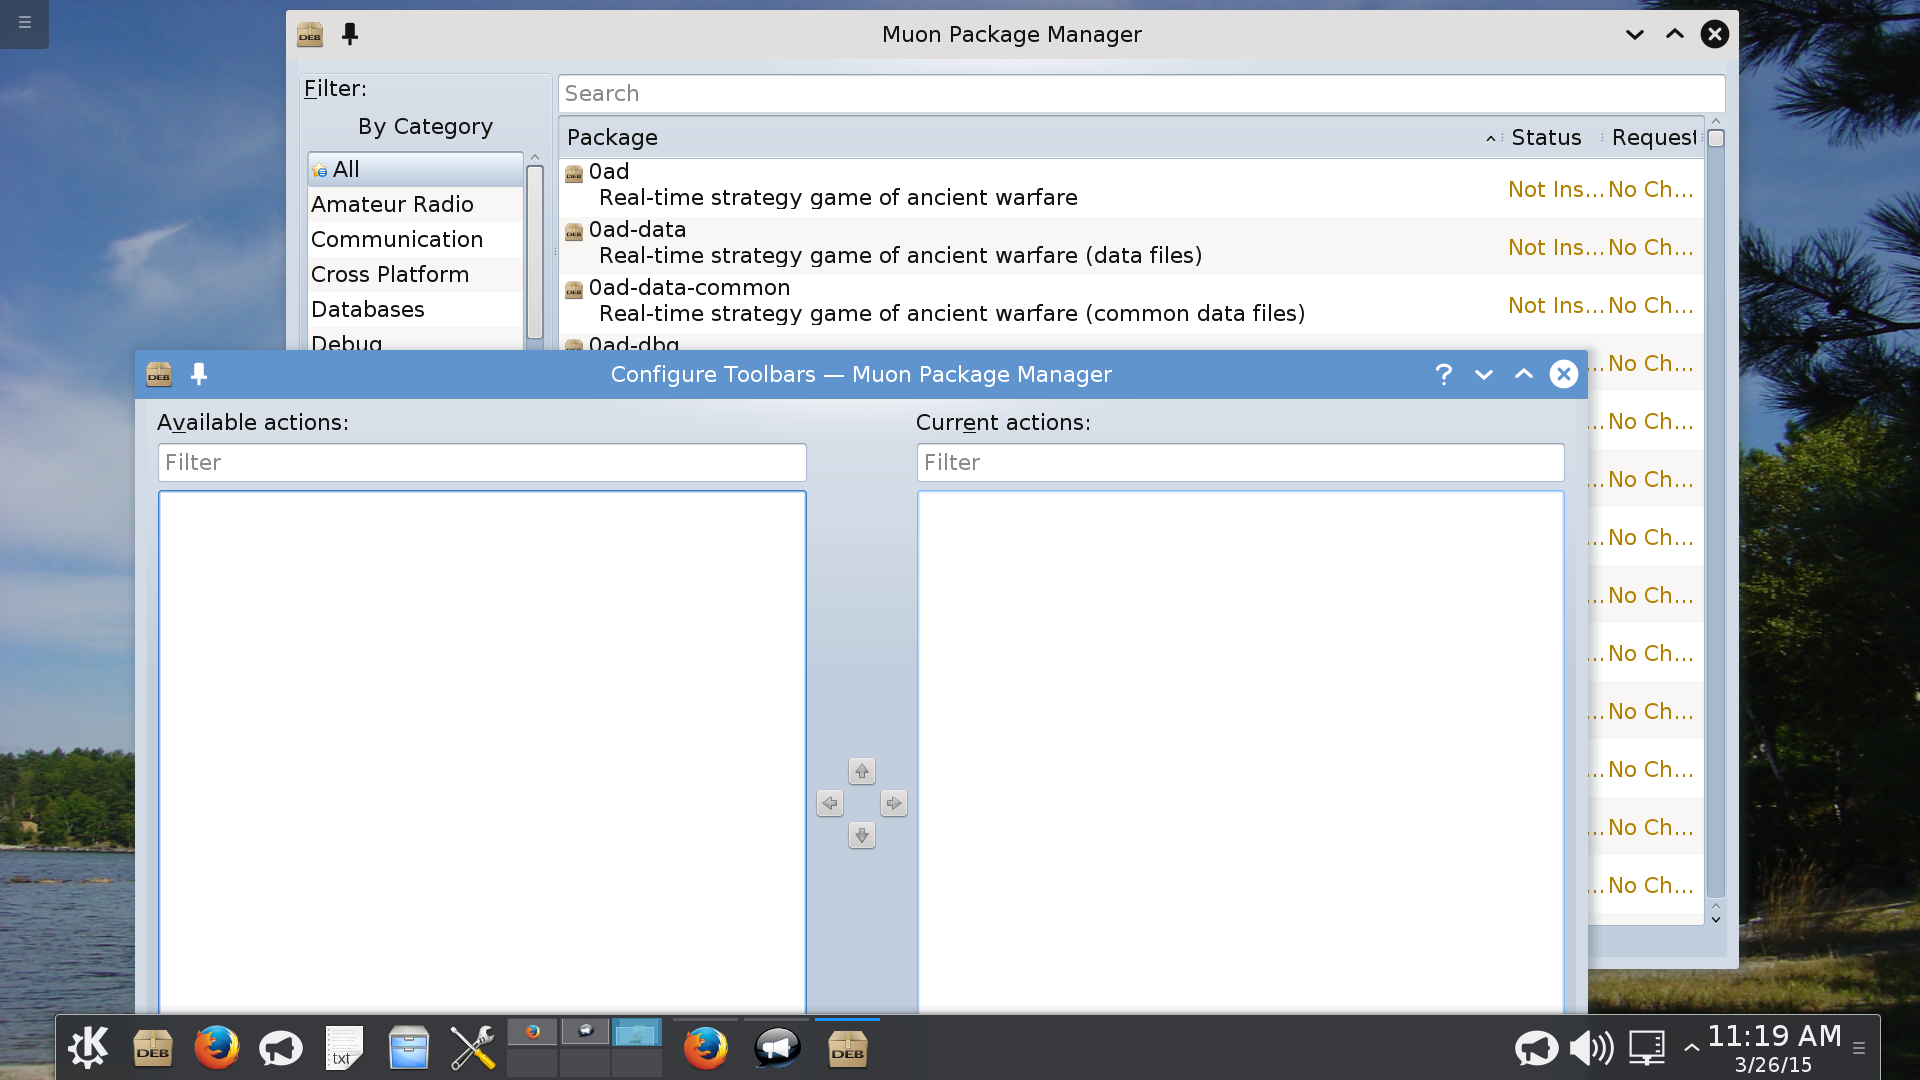Switch to virtual desktop with Firefox in pager

pyautogui.click(x=532, y=1032)
